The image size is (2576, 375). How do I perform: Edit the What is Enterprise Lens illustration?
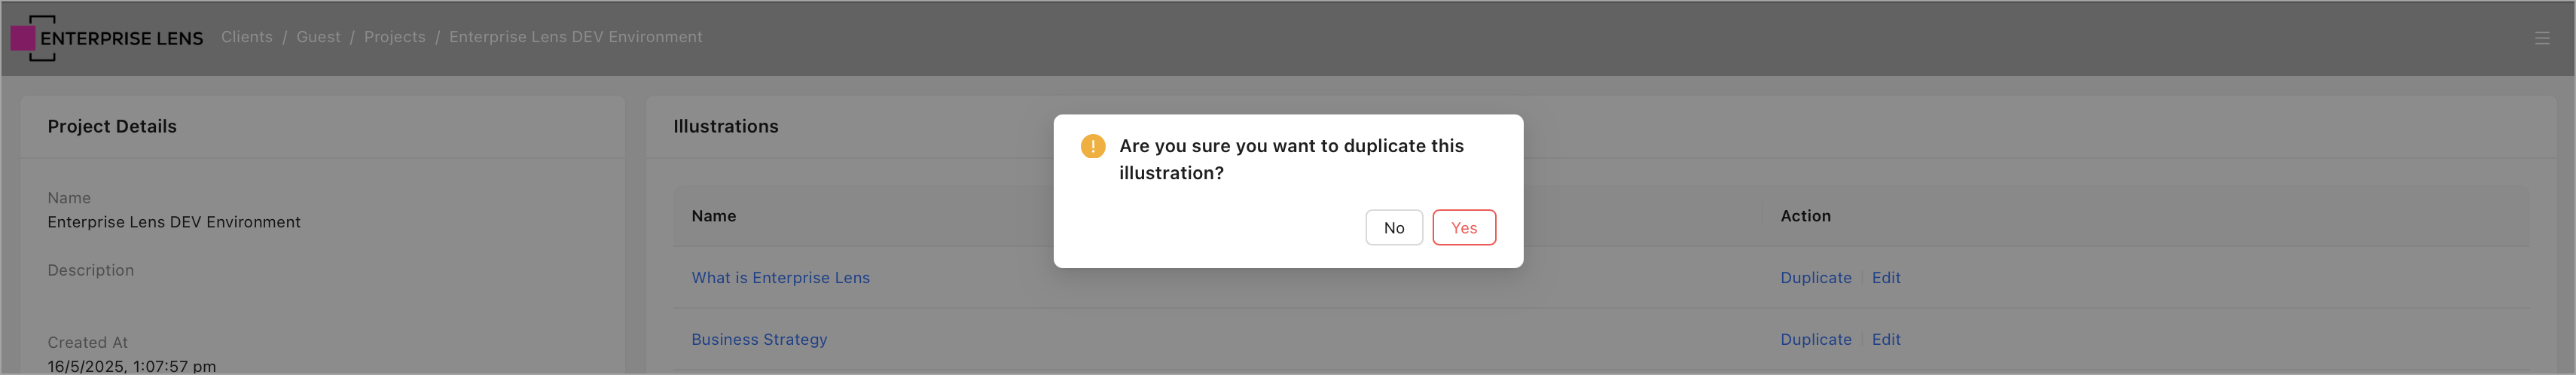pyautogui.click(x=1885, y=278)
